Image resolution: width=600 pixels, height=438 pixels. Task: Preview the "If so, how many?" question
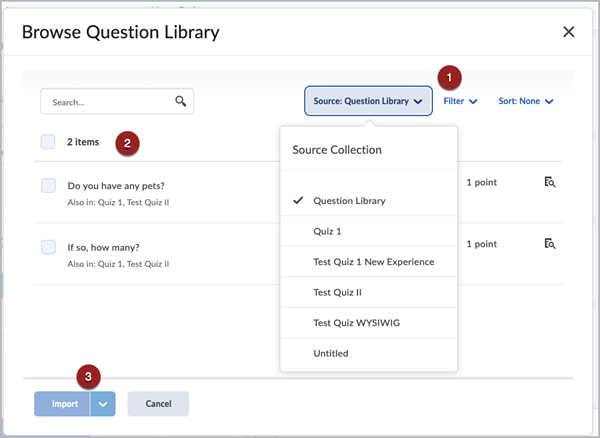[550, 244]
